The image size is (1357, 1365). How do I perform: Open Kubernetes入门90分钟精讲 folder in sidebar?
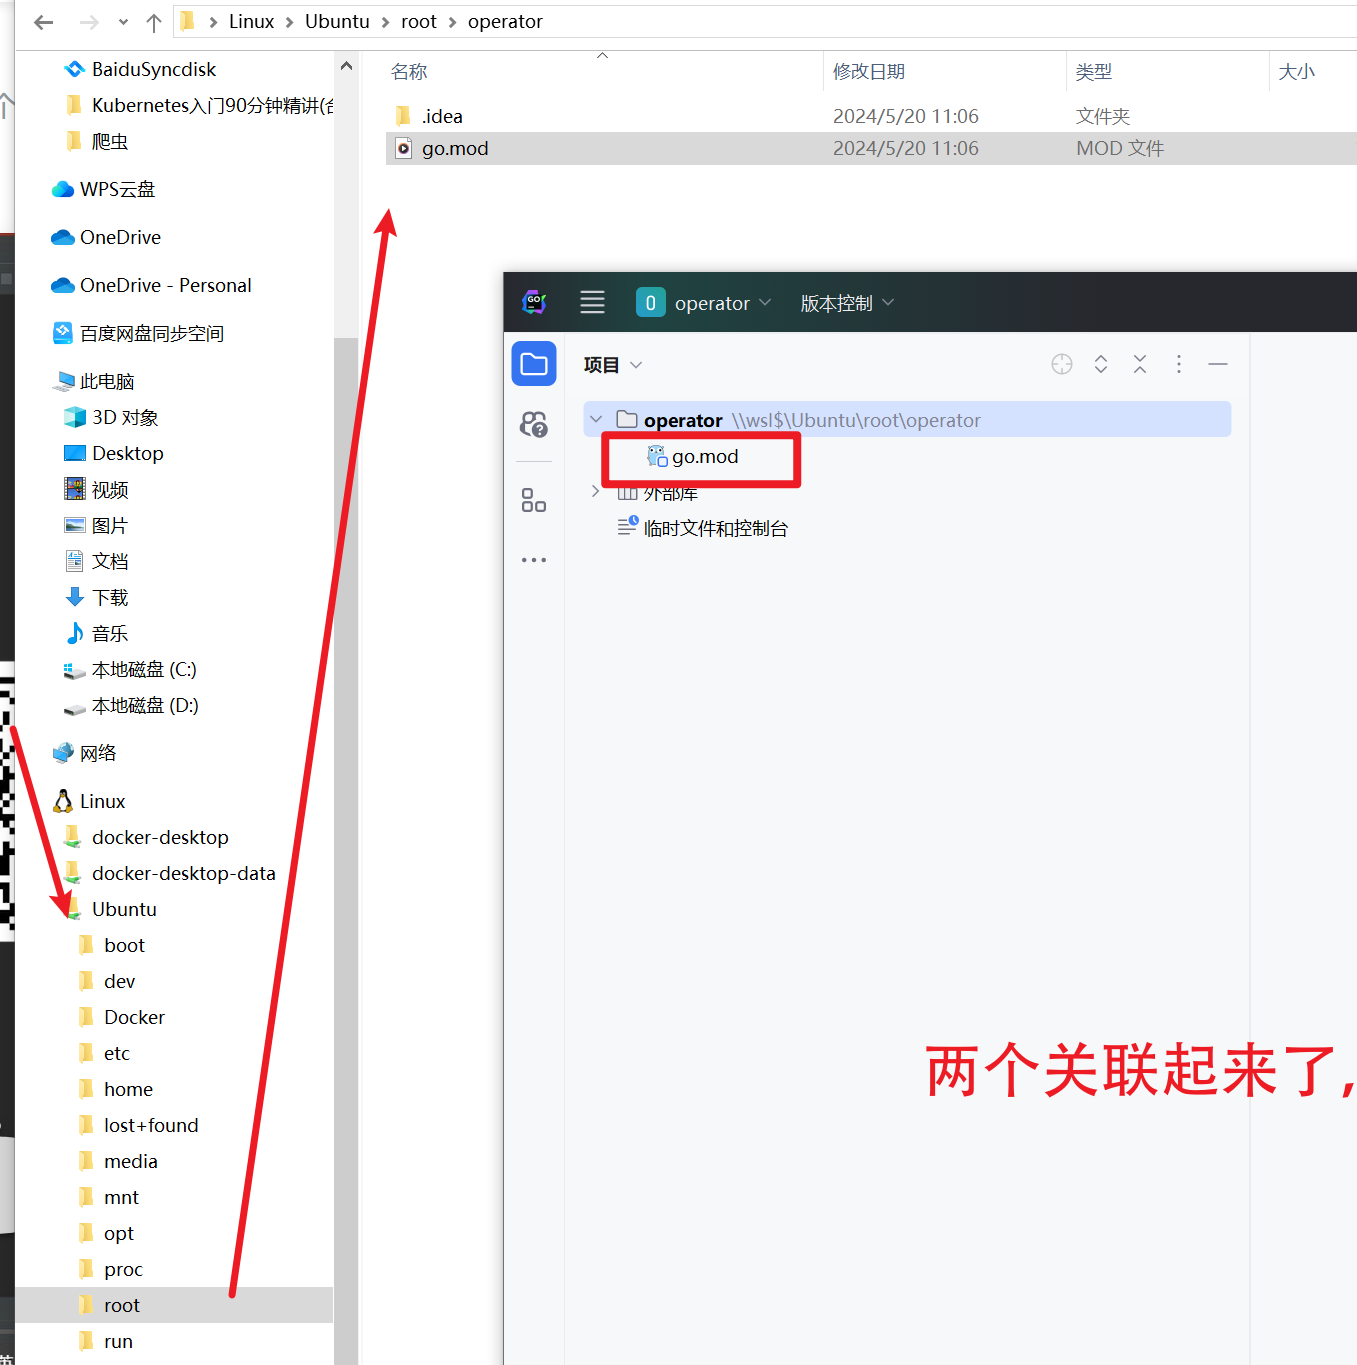198,105
